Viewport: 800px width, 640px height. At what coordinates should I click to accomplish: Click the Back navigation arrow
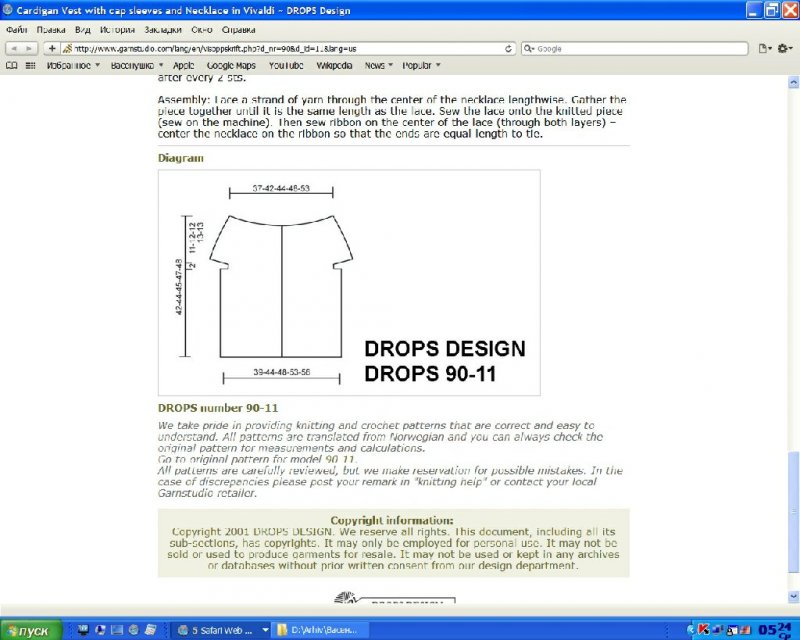(x=14, y=48)
